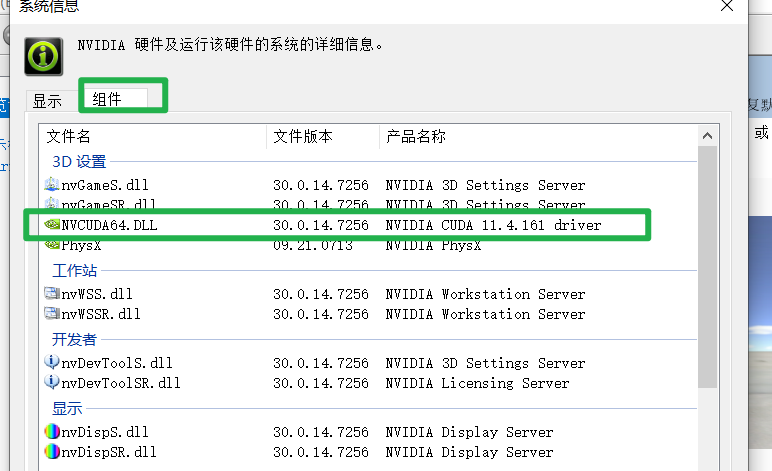Click the scrollbar up arrow
Image resolution: width=772 pixels, height=471 pixels.
[708, 136]
